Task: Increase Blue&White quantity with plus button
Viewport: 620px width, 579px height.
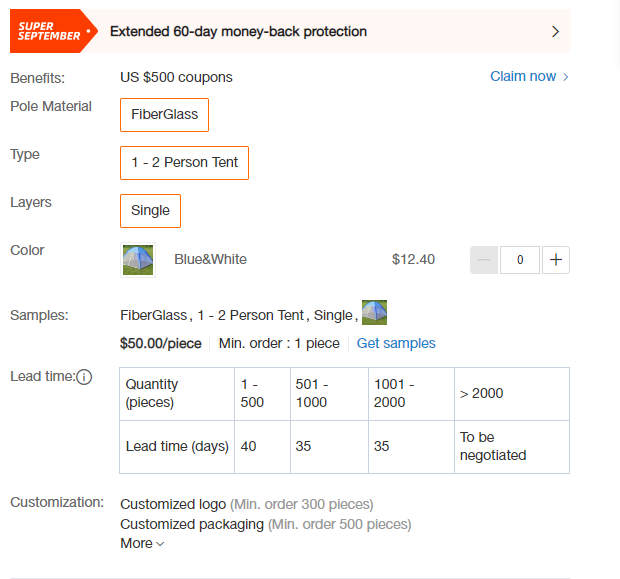Action: coord(556,260)
